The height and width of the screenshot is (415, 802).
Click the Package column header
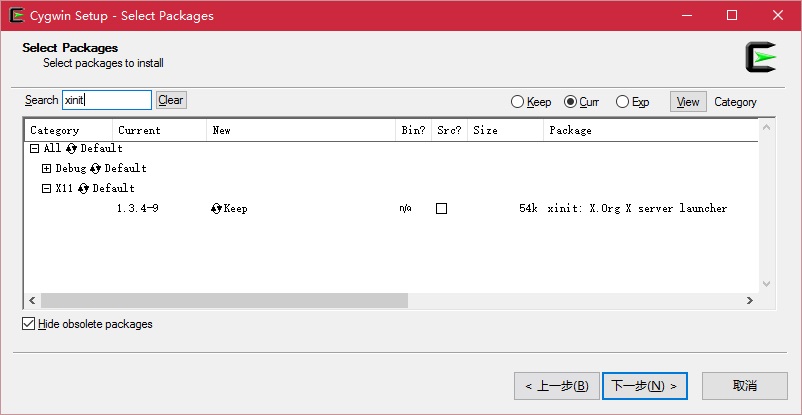pos(651,130)
